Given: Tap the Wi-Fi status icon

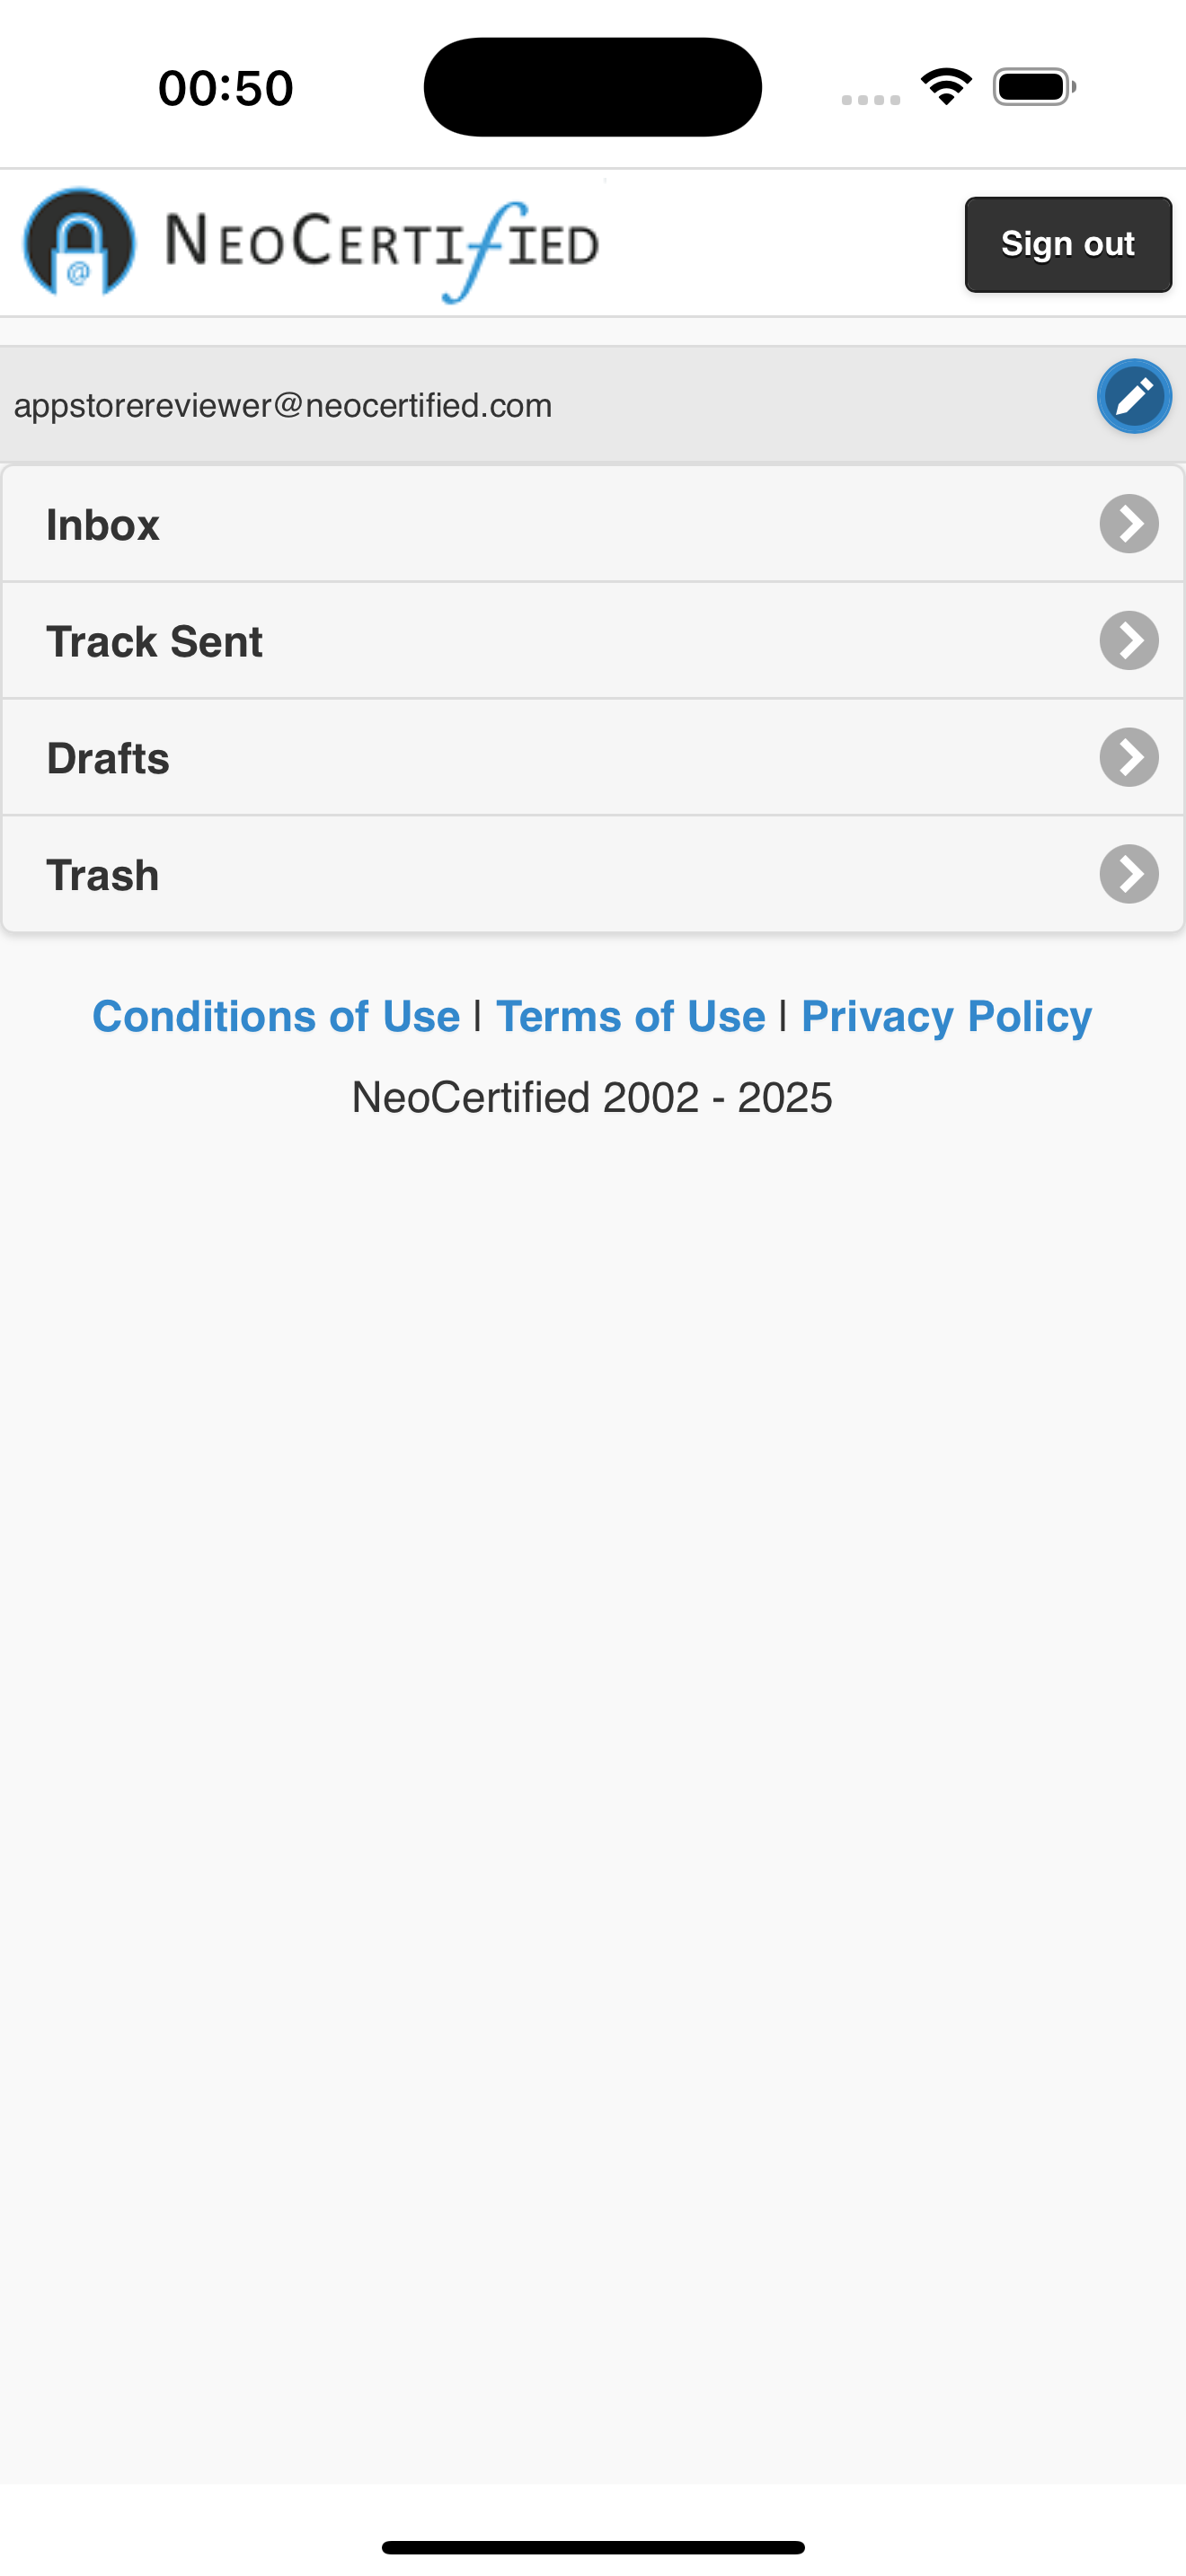Looking at the screenshot, I should (946, 86).
